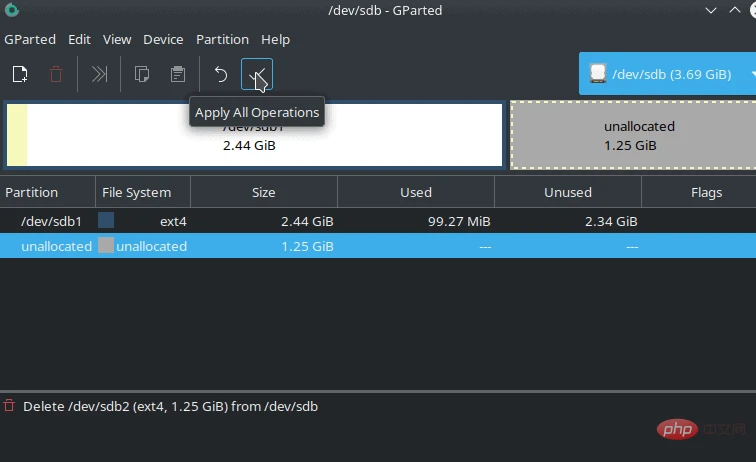Click the trash icon beside pending delete operation
The image size is (756, 462).
click(9, 406)
